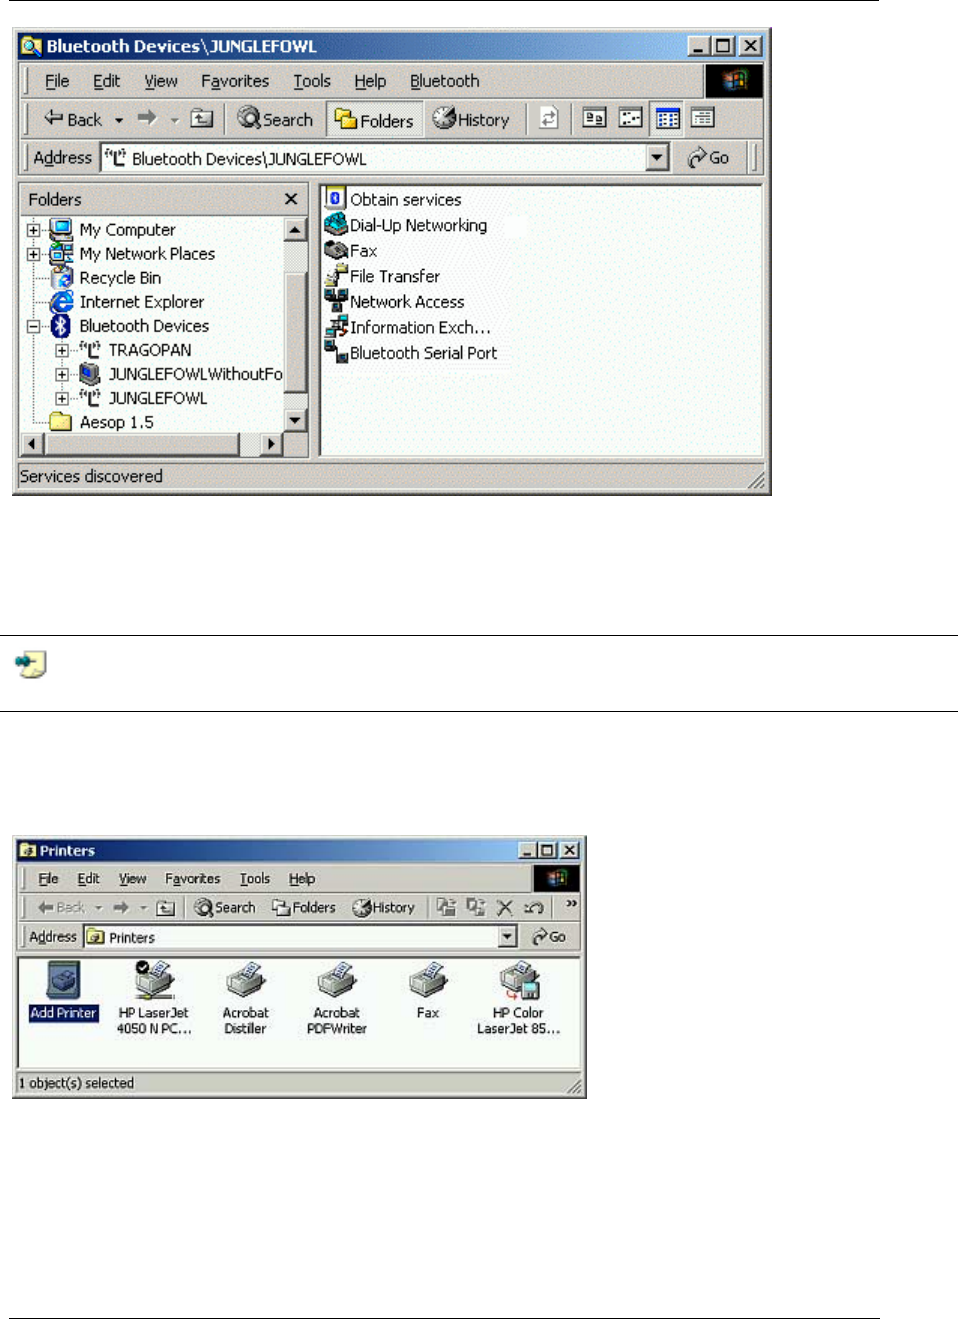The width and height of the screenshot is (958, 1319).
Task: Click Folders in the Printers window toolbar
Action: pos(304,907)
